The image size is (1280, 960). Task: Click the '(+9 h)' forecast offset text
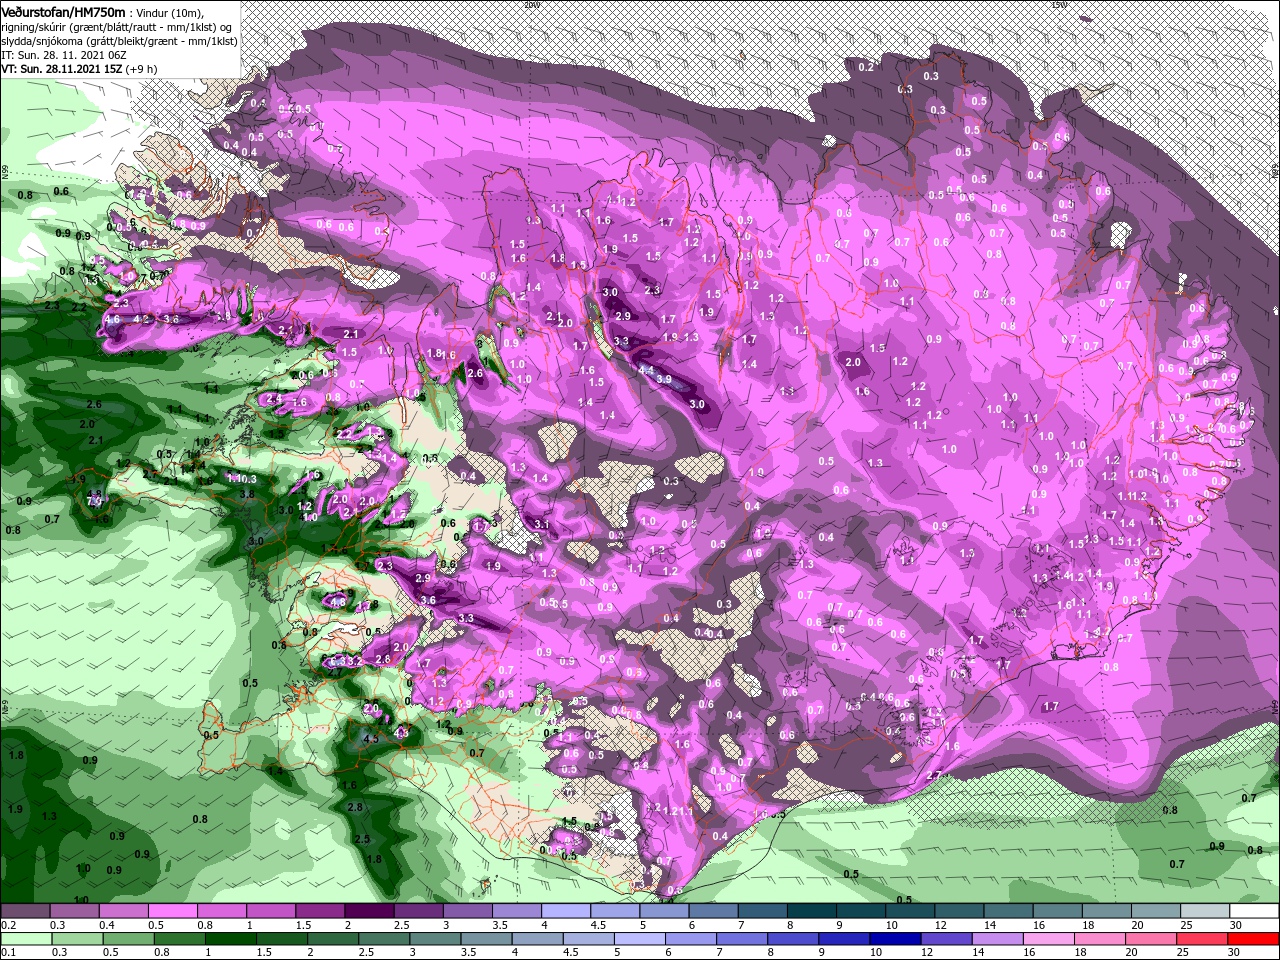141,69
